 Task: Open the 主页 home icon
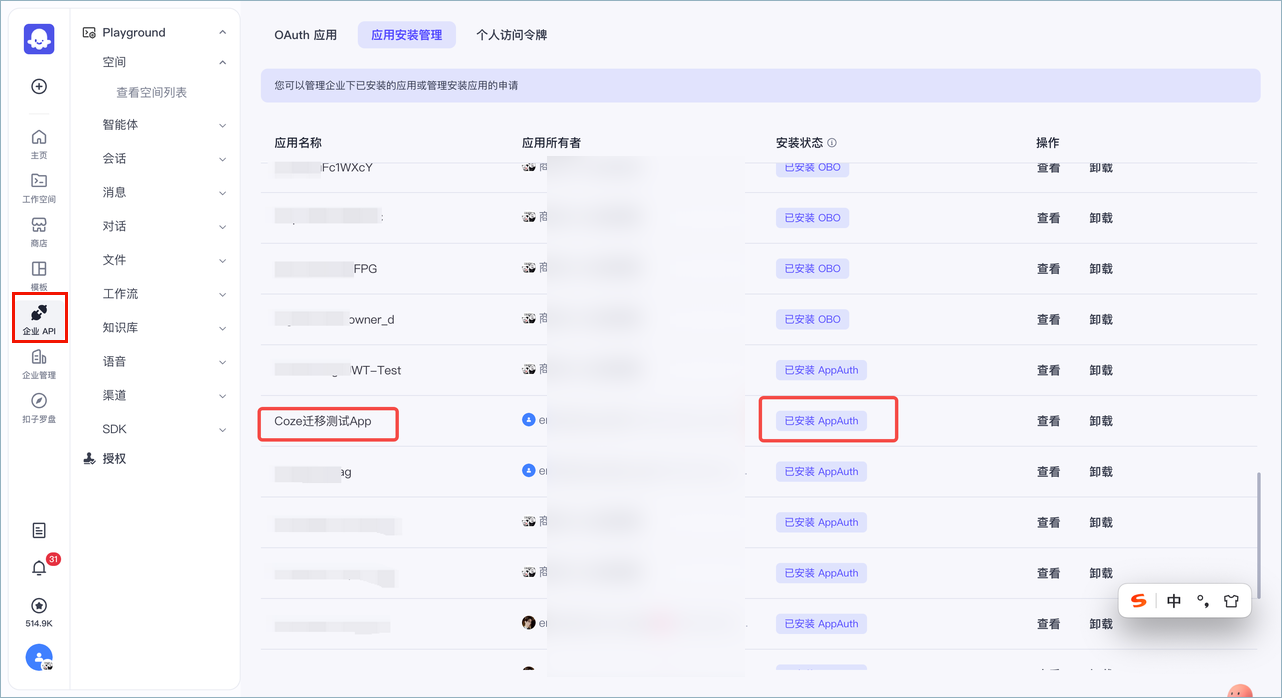[39, 137]
